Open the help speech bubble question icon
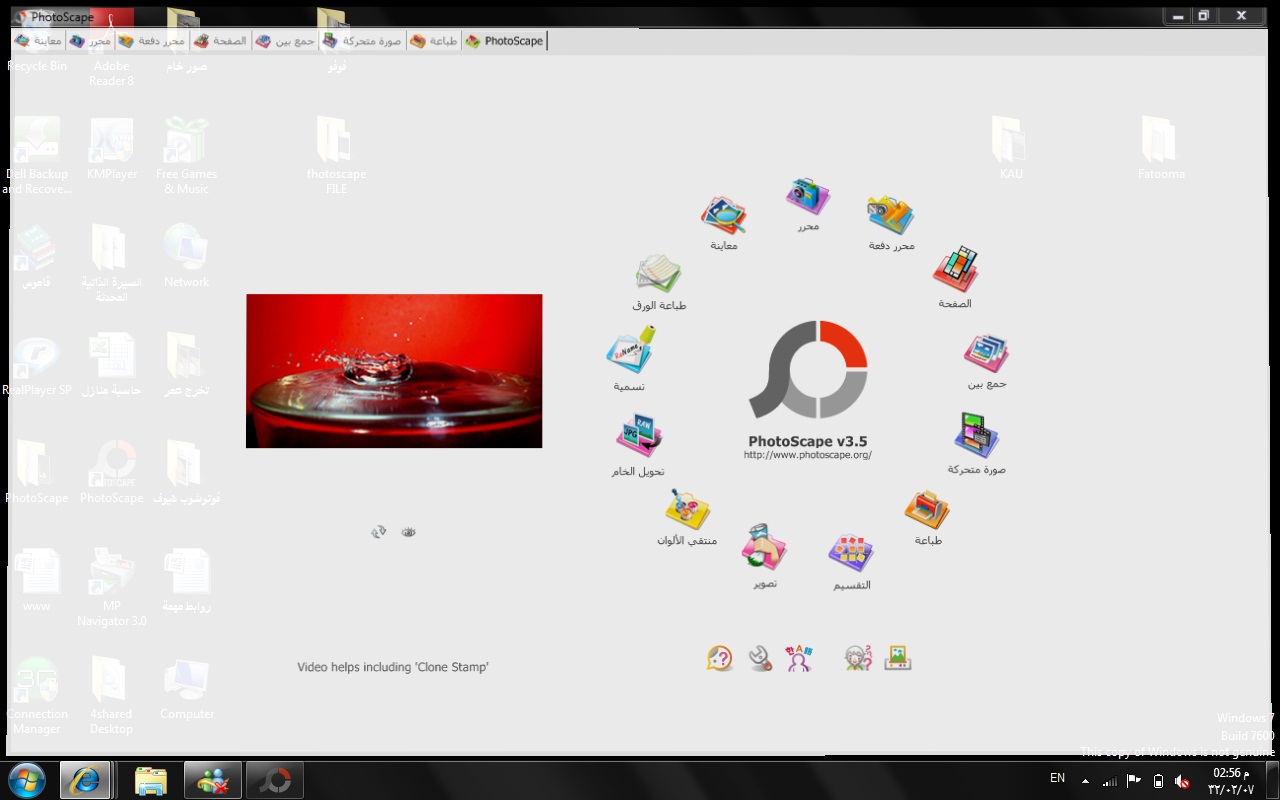 tap(719, 658)
